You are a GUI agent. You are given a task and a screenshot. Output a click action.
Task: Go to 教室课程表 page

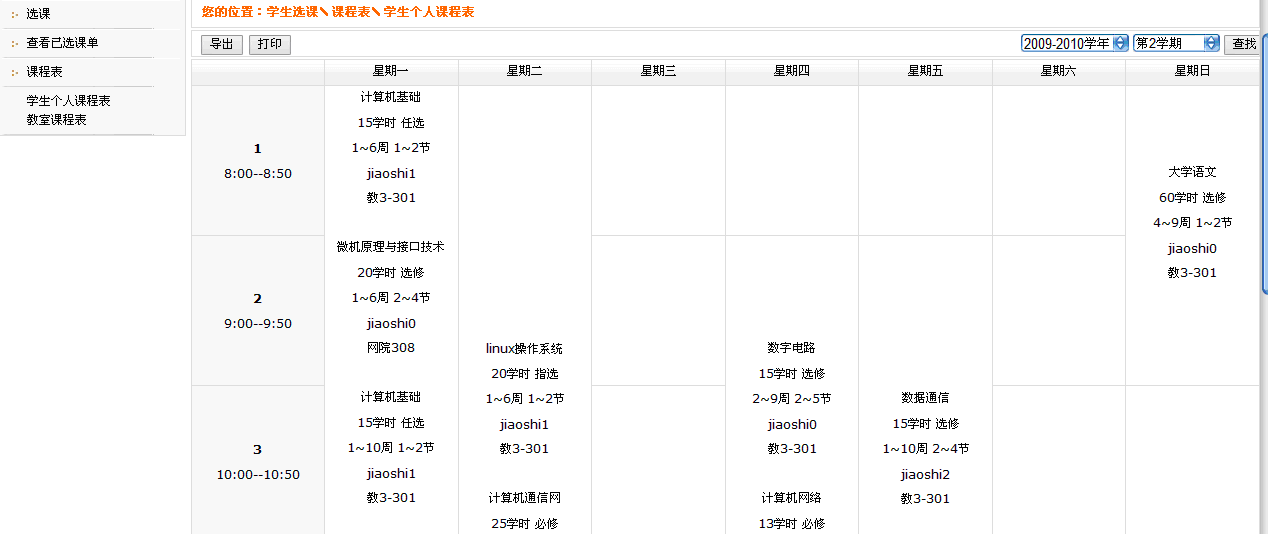tap(56, 120)
